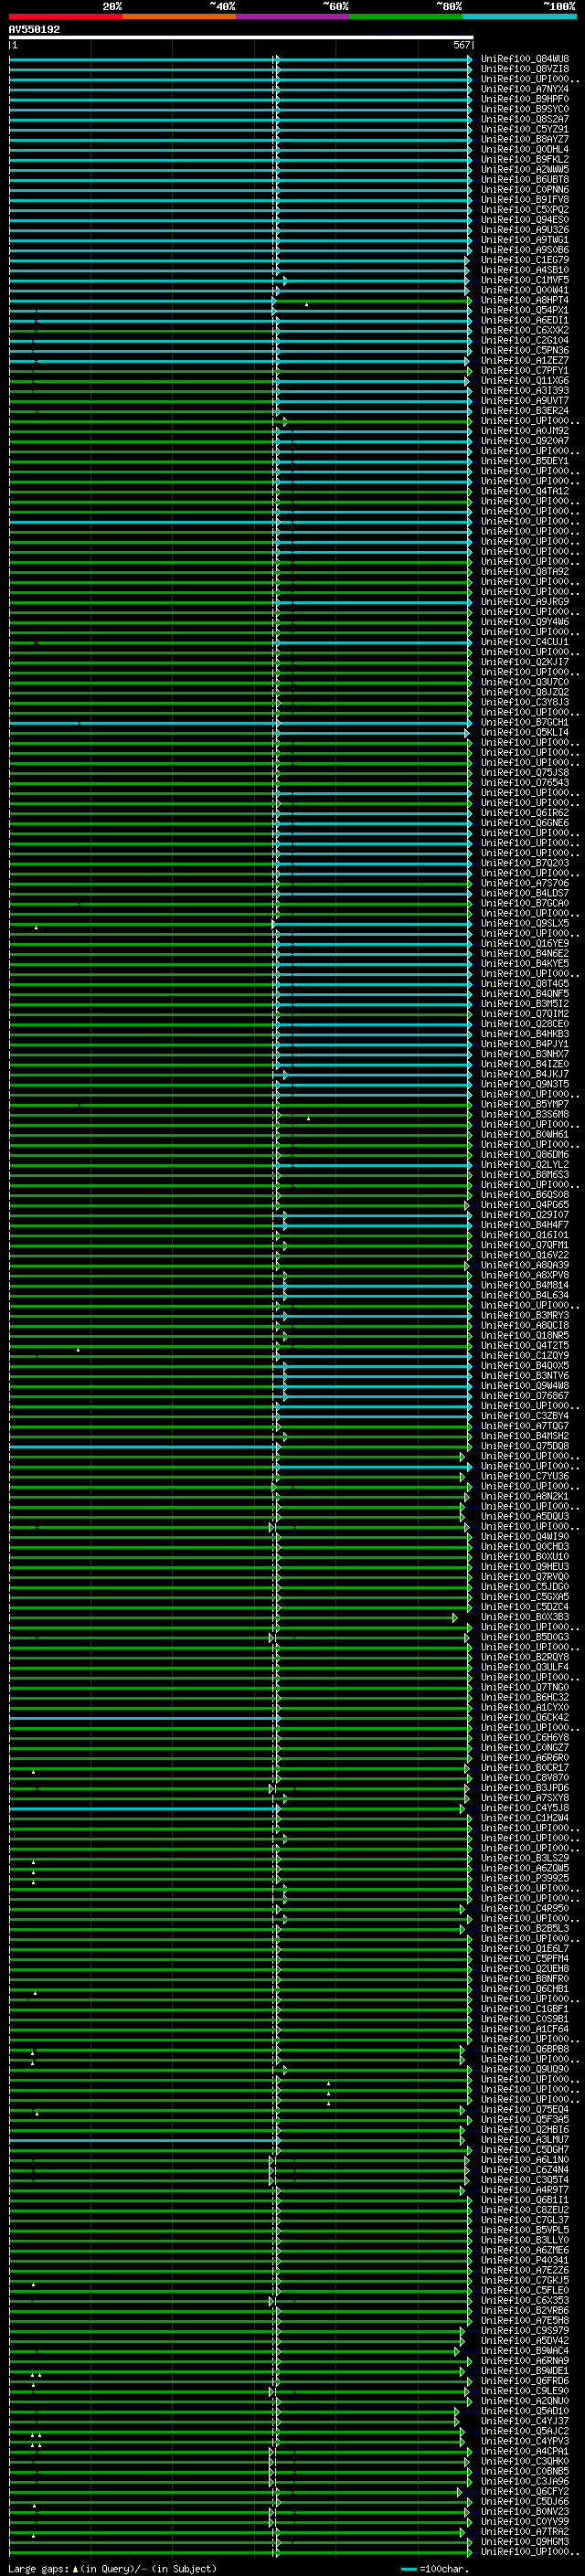
Task: Select hit UniRef100_Q18NR5
Action: (x=525, y=1335)
